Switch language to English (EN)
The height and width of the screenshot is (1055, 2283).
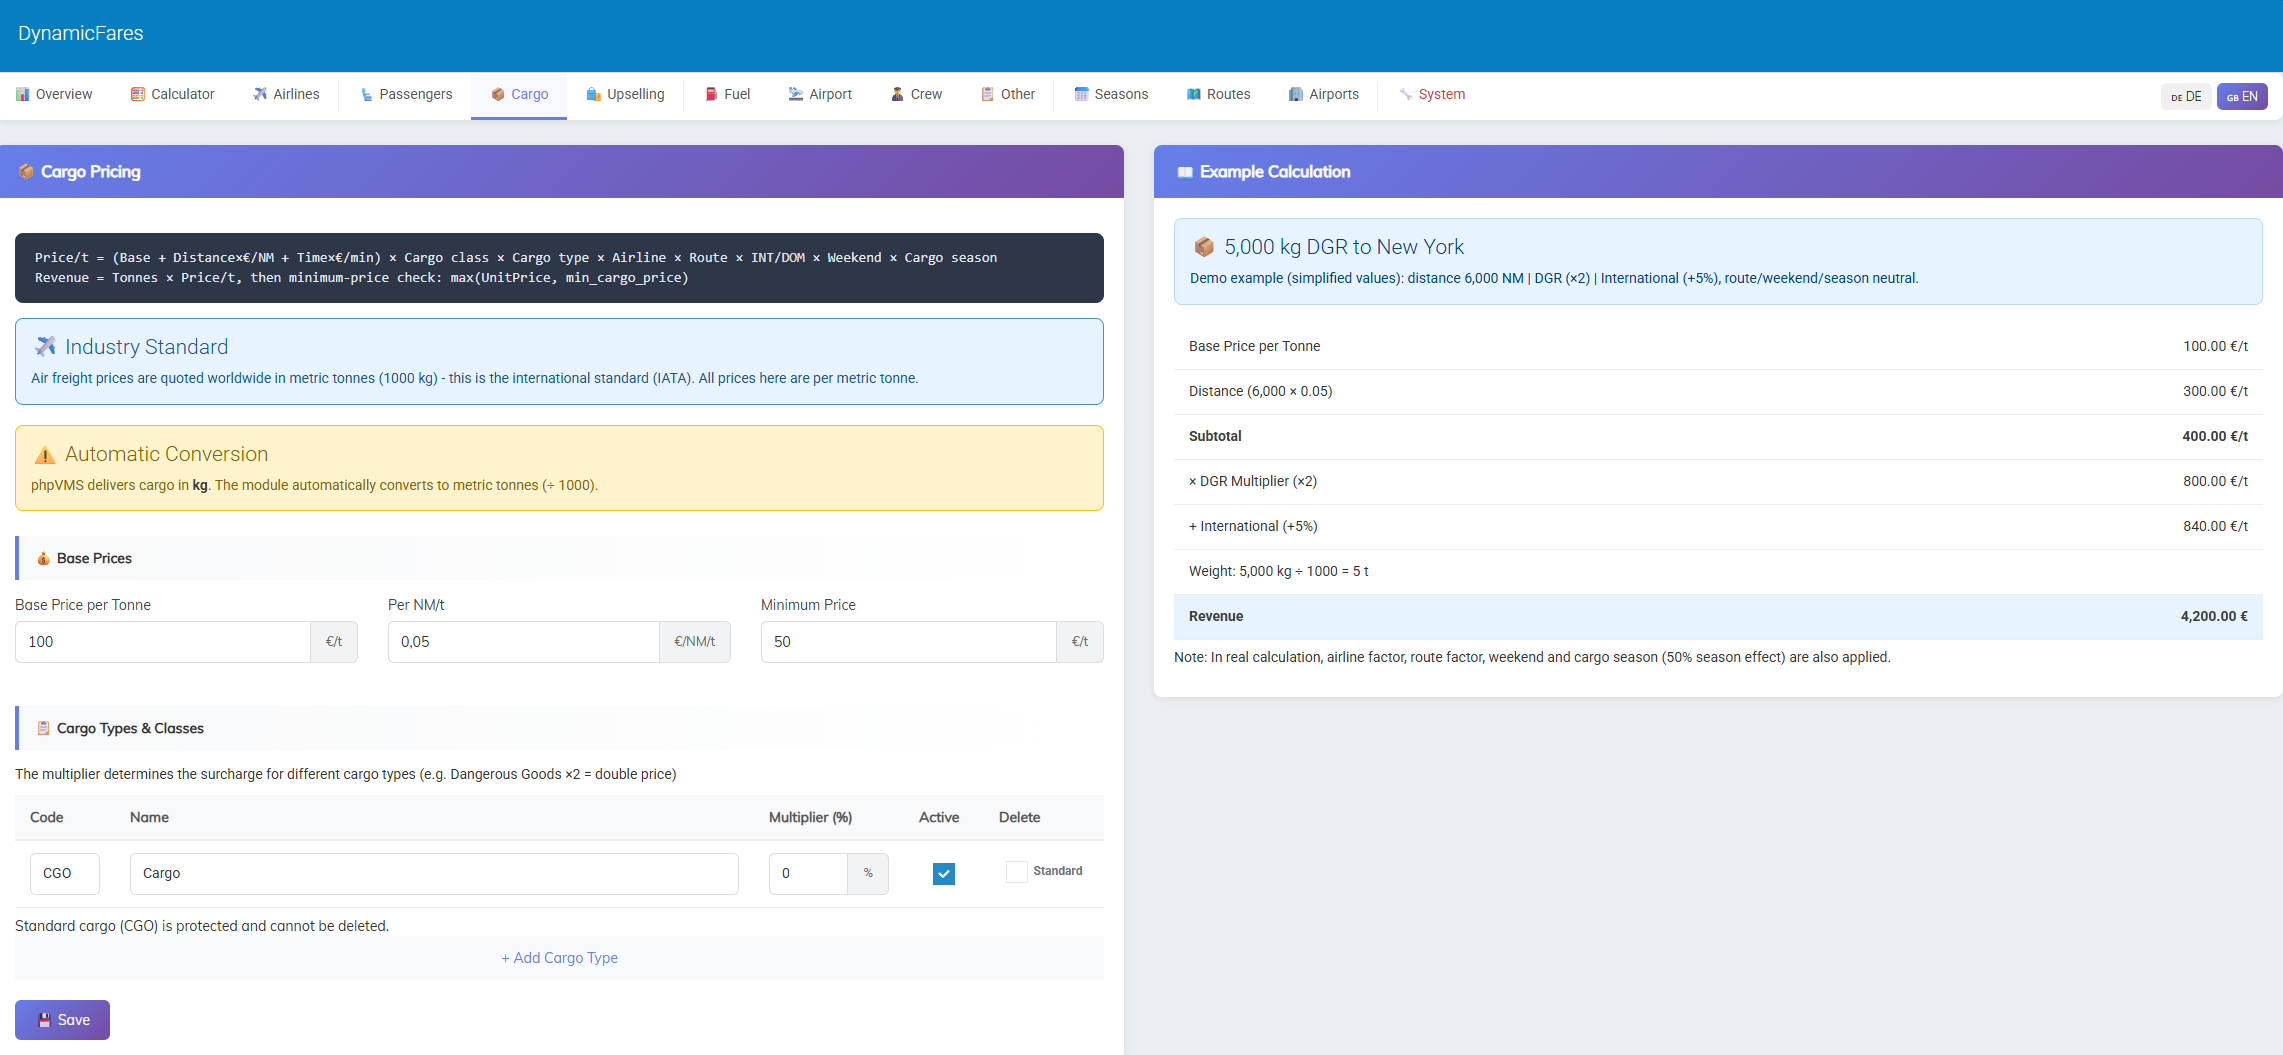pos(2241,97)
